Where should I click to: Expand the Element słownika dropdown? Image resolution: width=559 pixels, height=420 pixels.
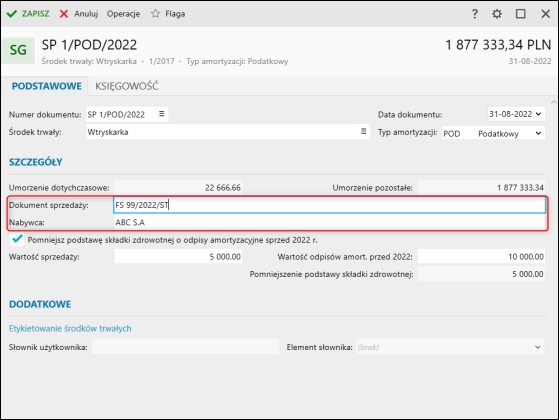point(538,347)
